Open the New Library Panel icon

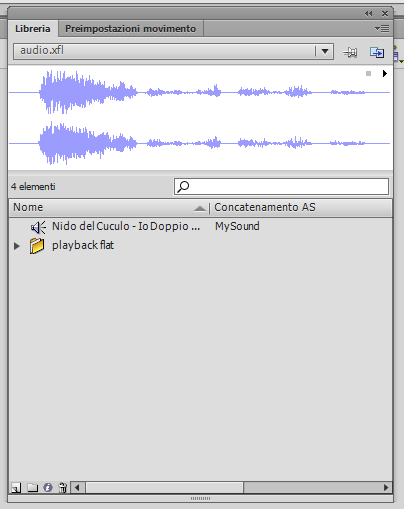(x=377, y=52)
